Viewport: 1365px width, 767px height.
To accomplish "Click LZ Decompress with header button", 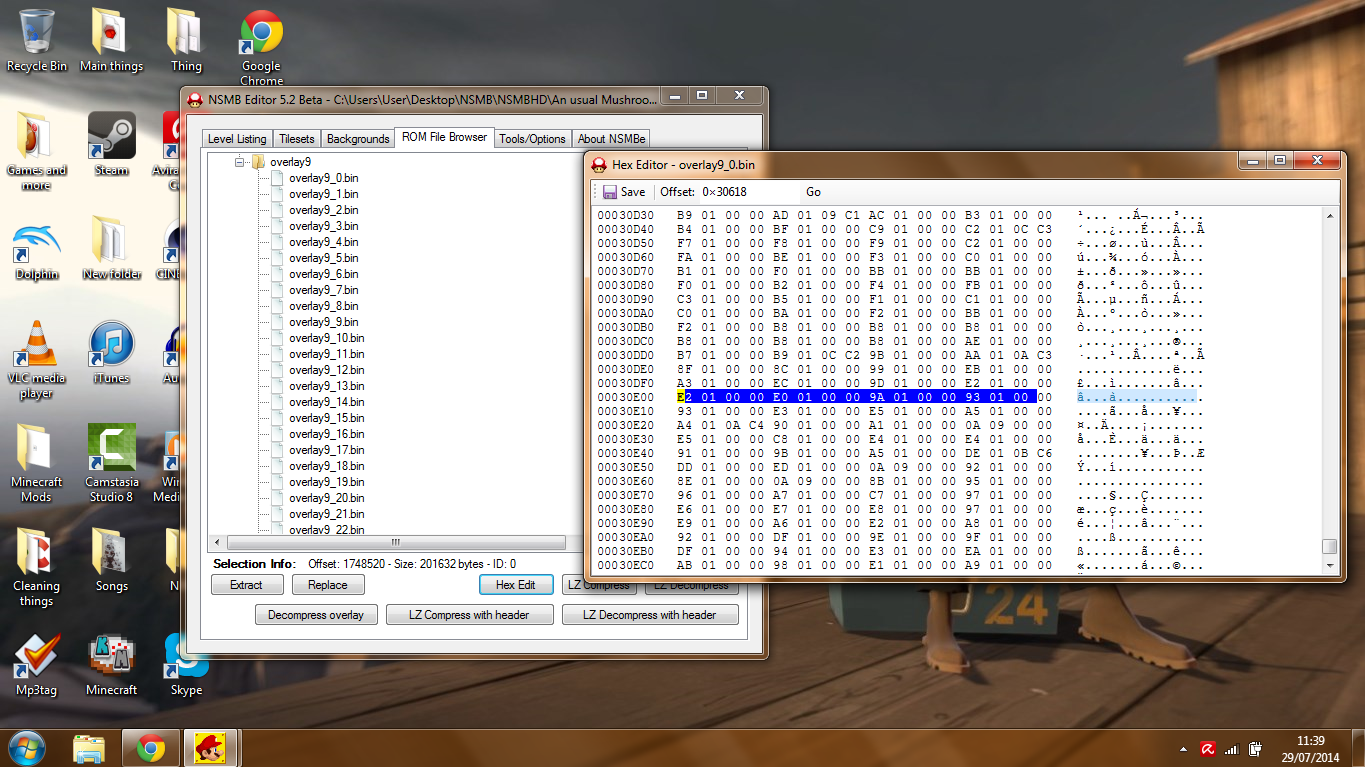I will [650, 615].
